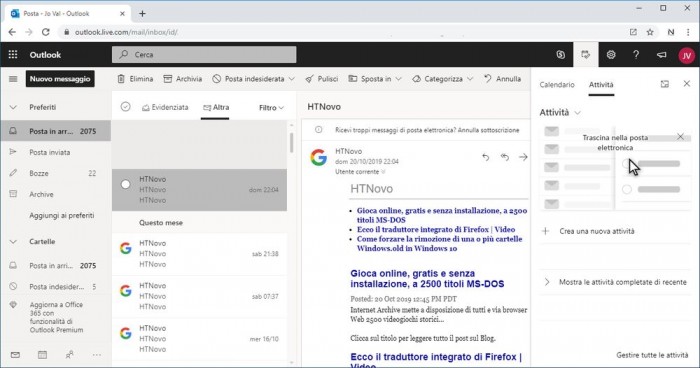The width and height of the screenshot is (700, 368).
Task: Click the Reply arrow on the HTNovo message
Action: coord(485,157)
